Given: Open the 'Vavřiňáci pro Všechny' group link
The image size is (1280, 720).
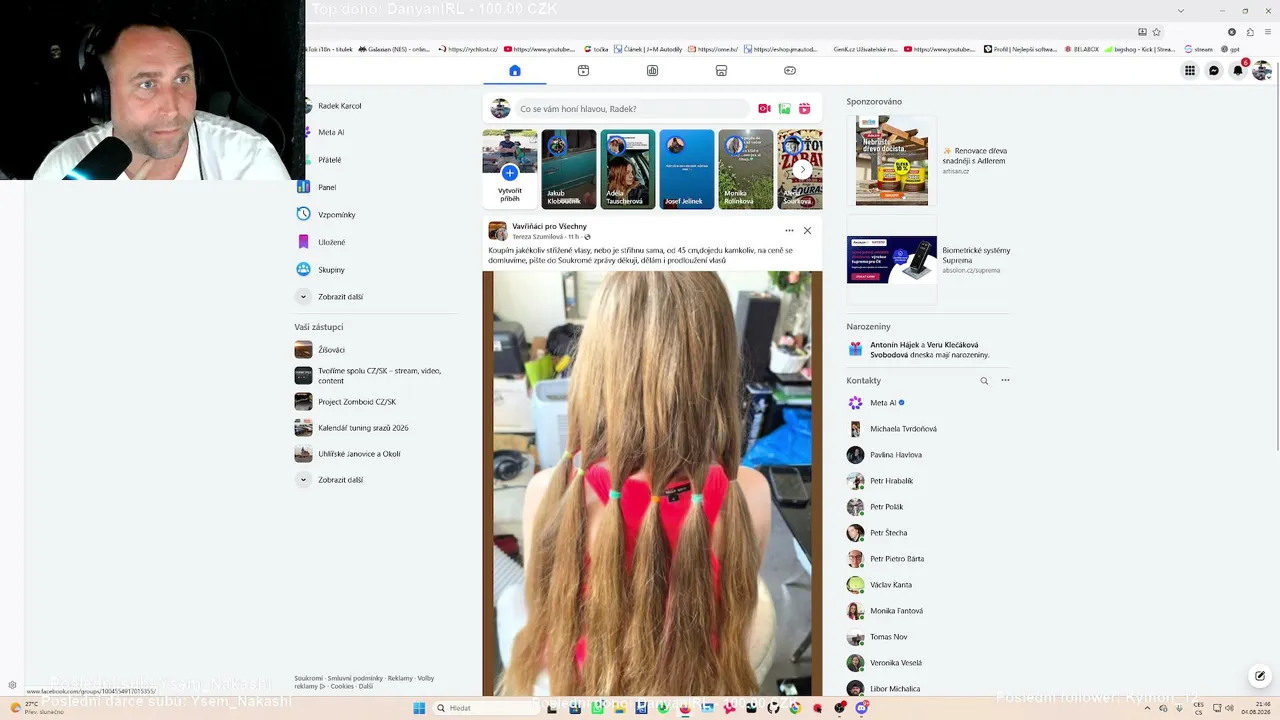Looking at the screenshot, I should 550,226.
